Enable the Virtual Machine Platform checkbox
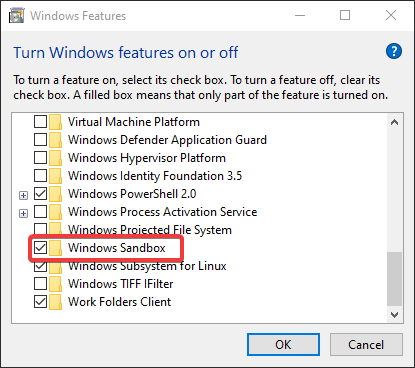 click(40, 122)
